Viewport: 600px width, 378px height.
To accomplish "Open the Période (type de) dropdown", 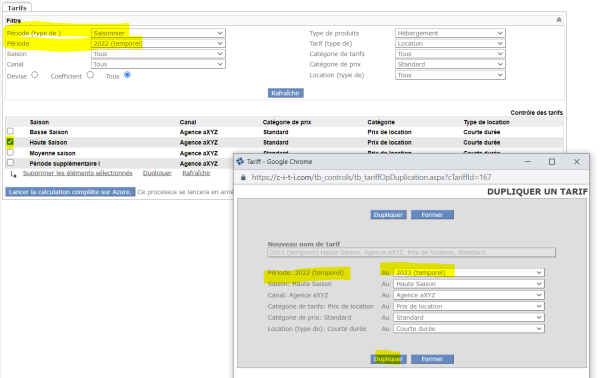I will click(158, 33).
